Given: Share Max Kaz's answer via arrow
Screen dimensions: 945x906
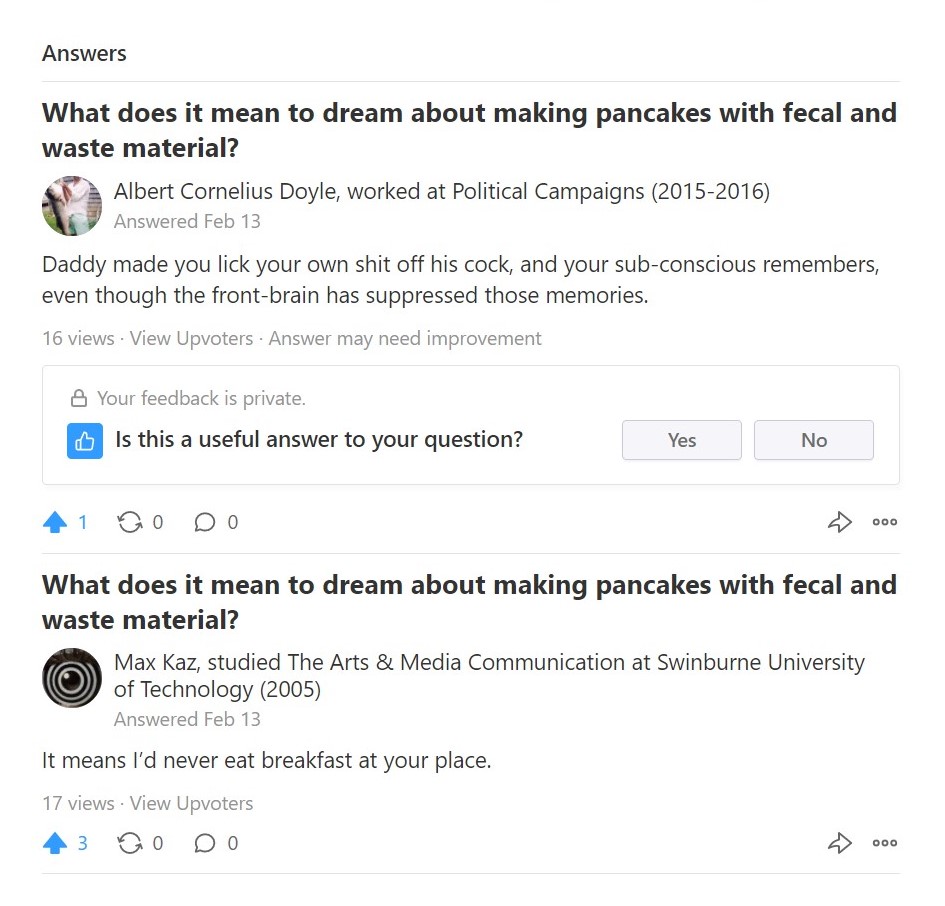Looking at the screenshot, I should pos(839,844).
